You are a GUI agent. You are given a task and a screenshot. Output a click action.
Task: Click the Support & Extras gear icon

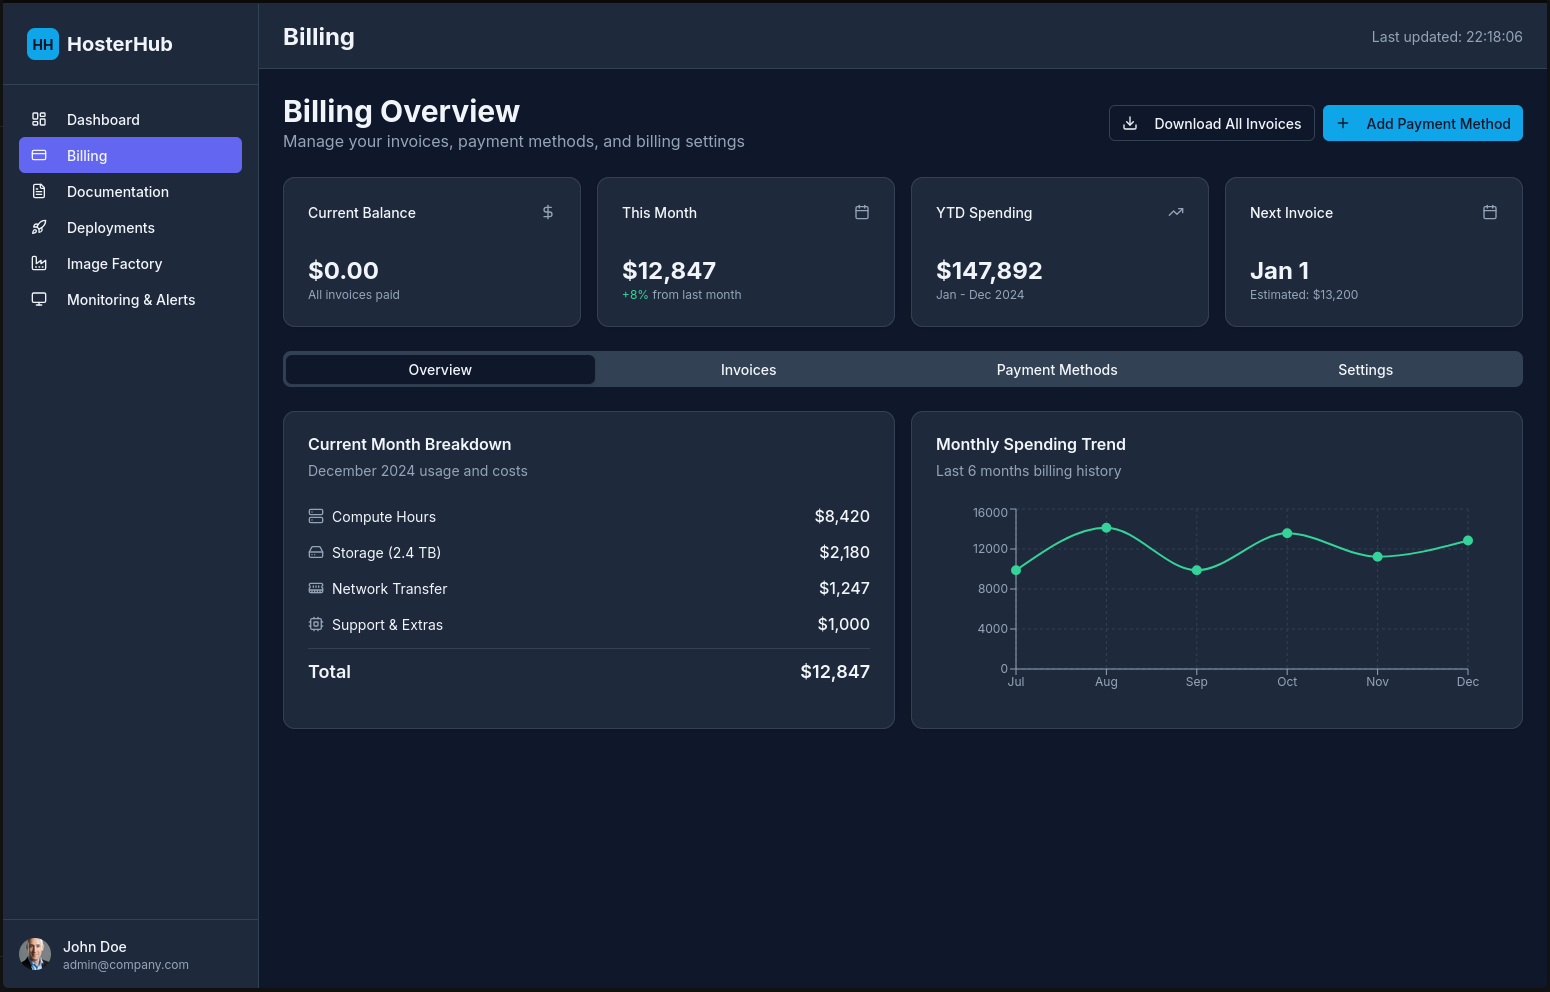(x=316, y=624)
